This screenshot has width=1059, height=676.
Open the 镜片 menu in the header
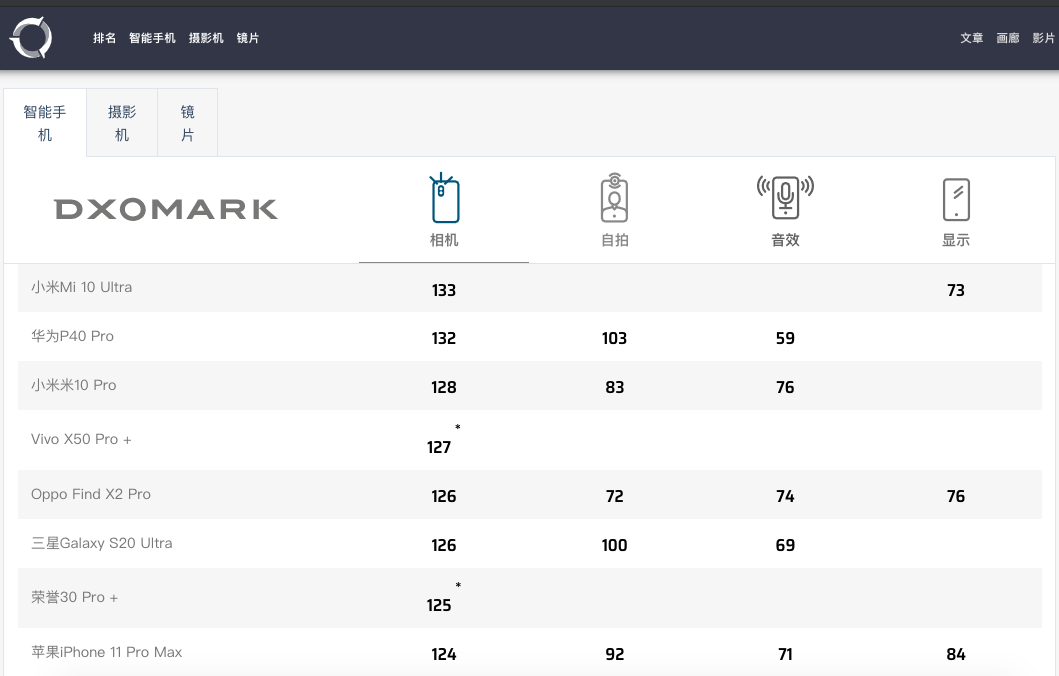[248, 38]
